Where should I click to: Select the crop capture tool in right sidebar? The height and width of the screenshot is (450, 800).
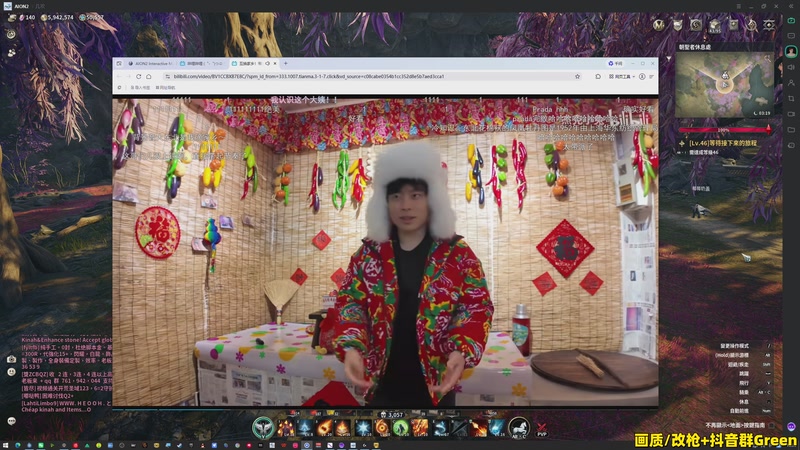pos(791,98)
